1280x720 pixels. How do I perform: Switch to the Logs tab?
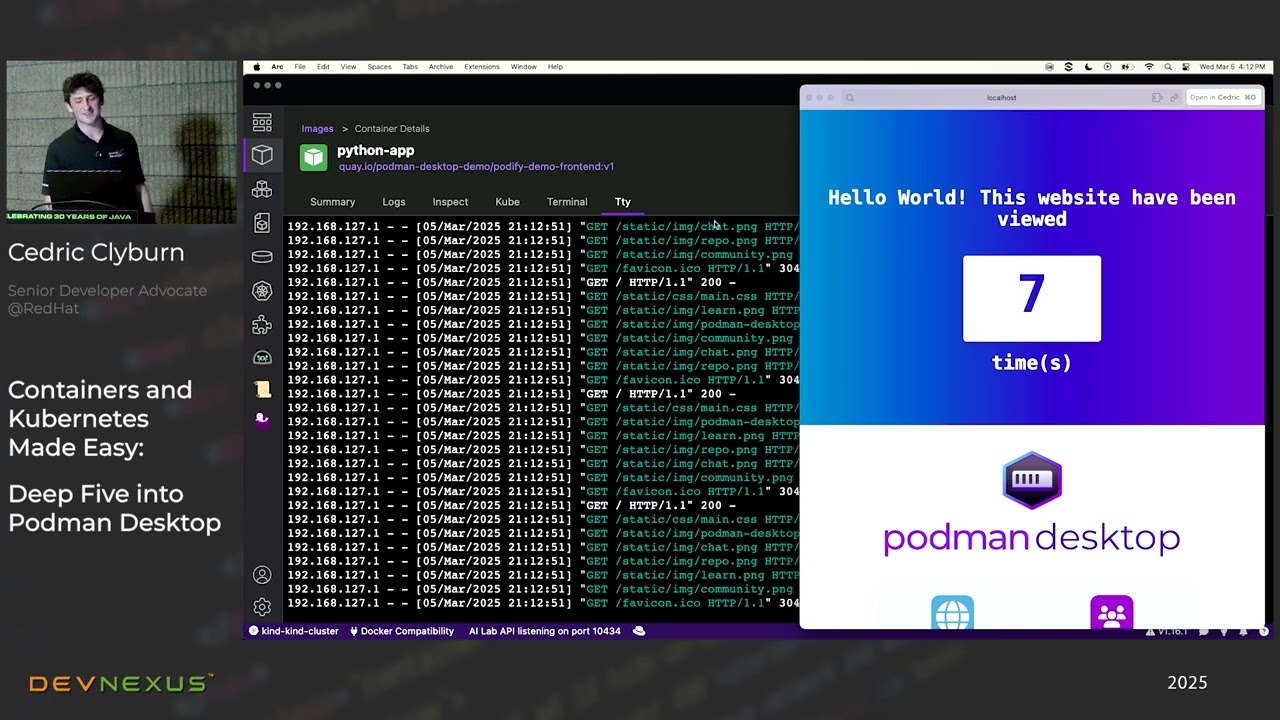394,202
